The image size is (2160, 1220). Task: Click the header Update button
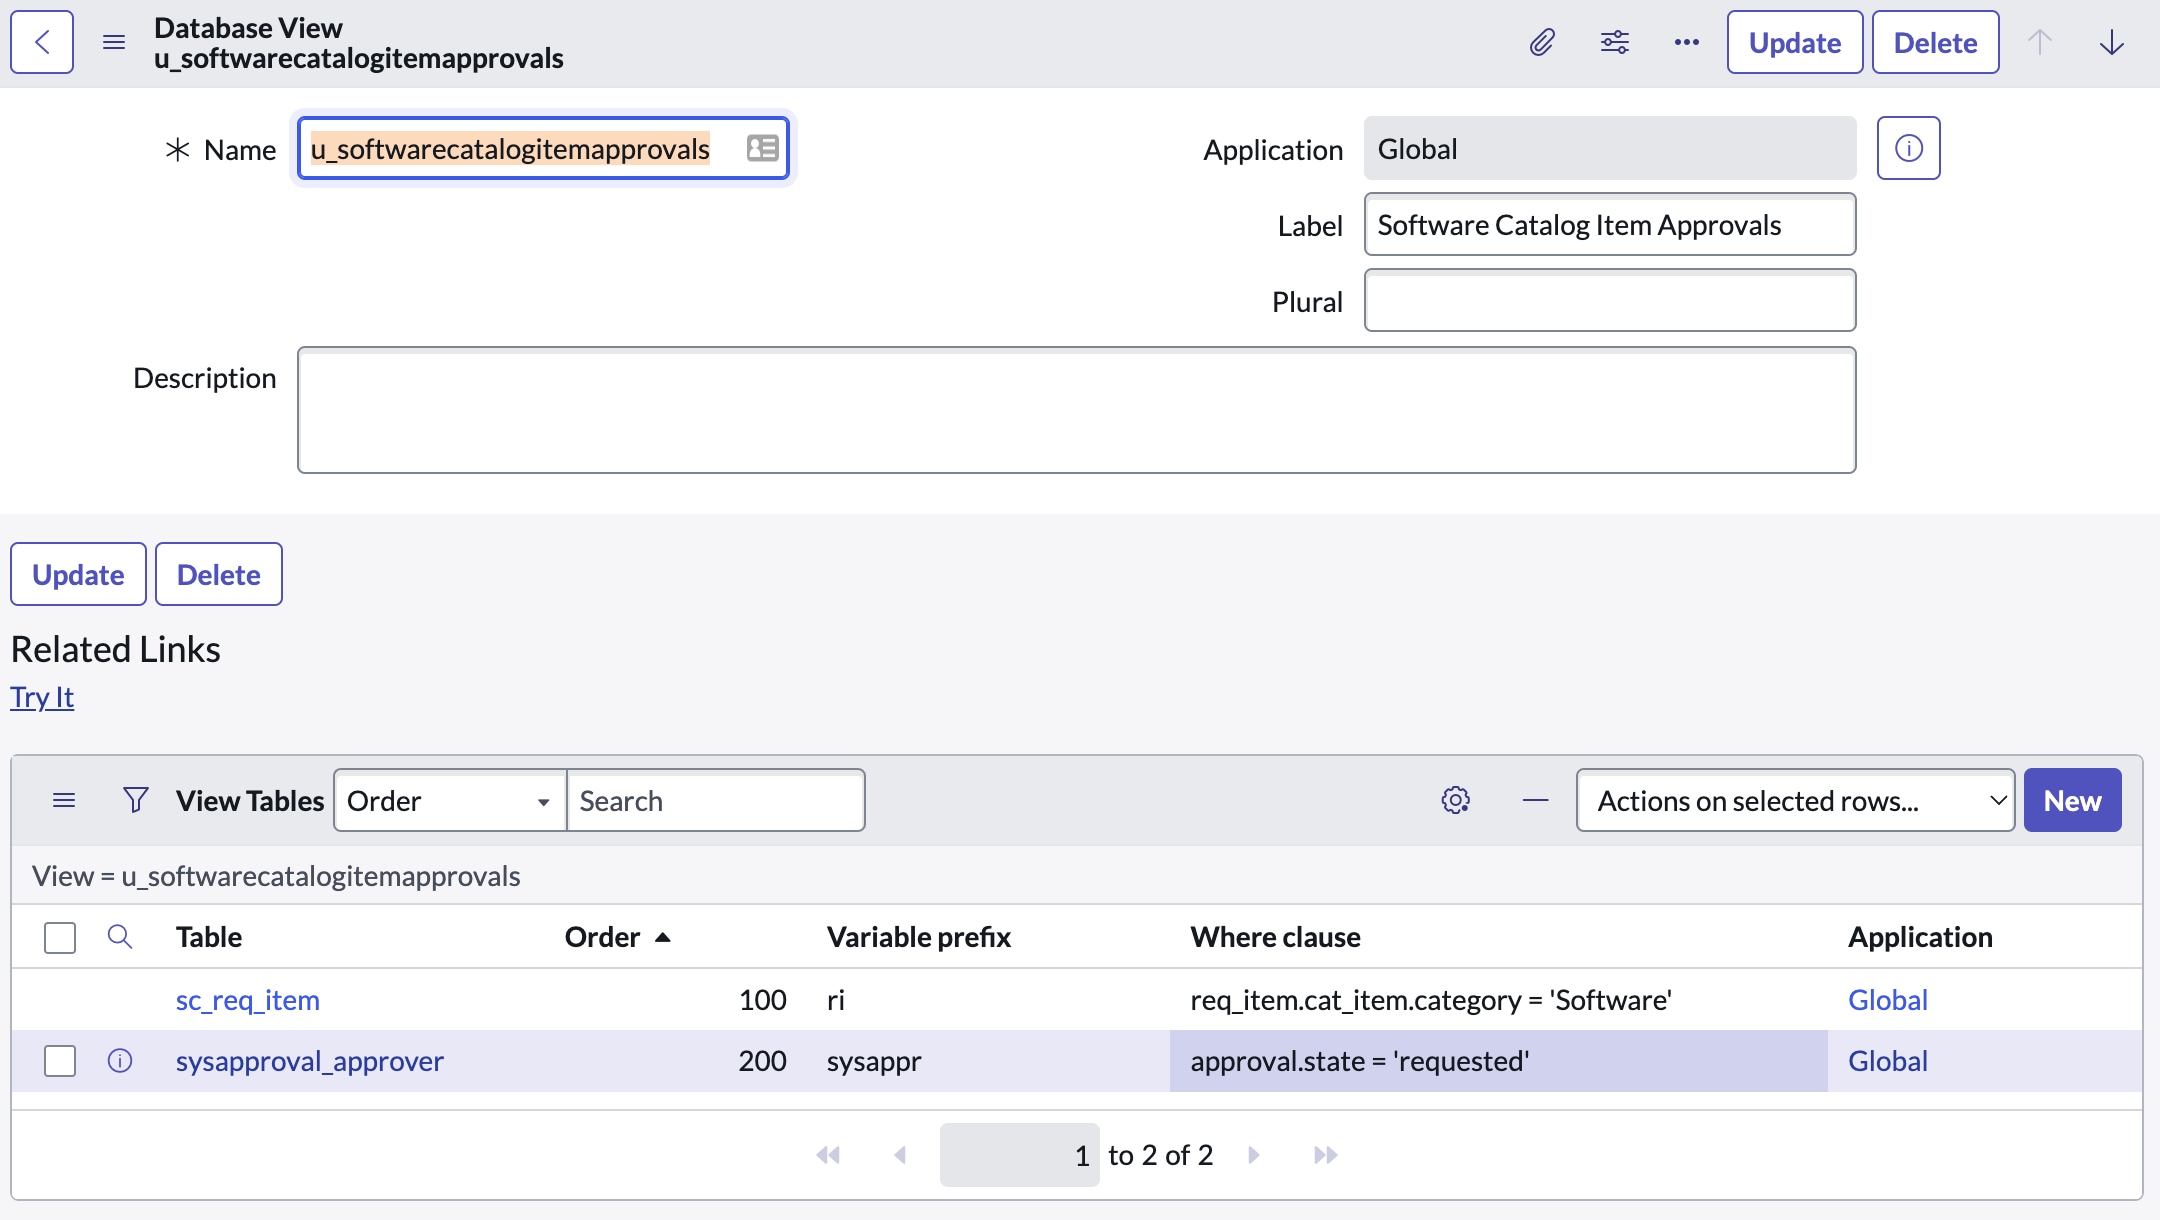pos(1794,42)
